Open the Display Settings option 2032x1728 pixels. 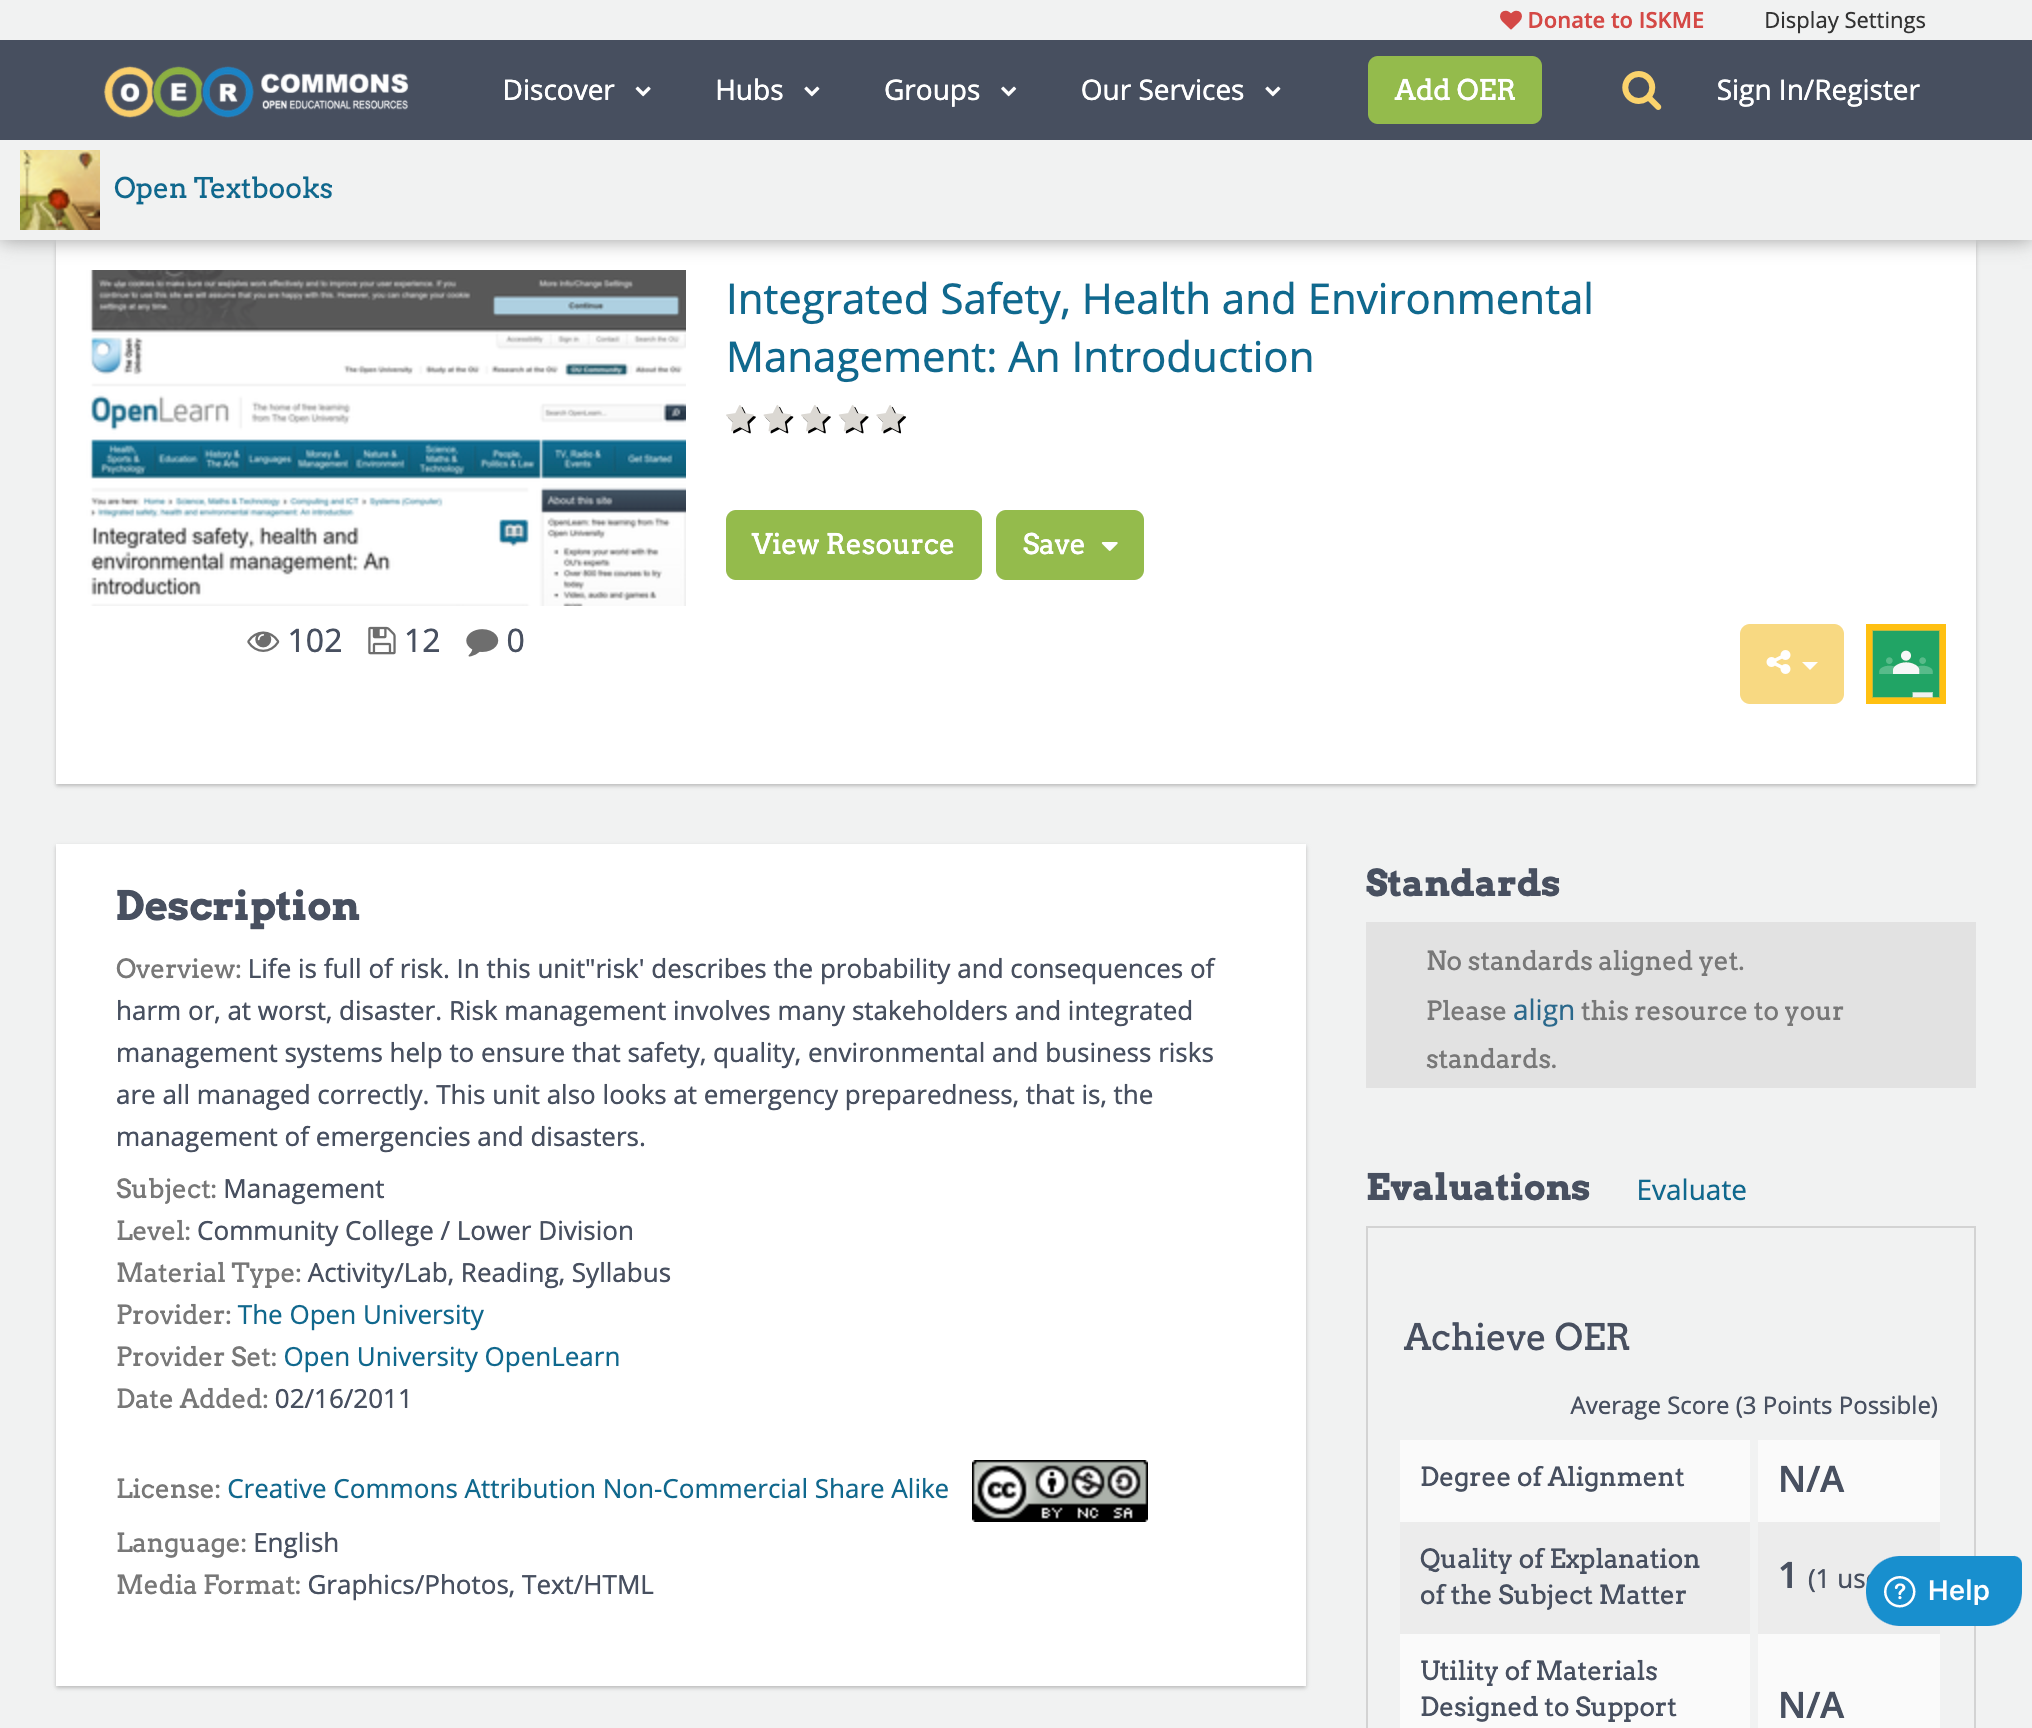point(1844,20)
